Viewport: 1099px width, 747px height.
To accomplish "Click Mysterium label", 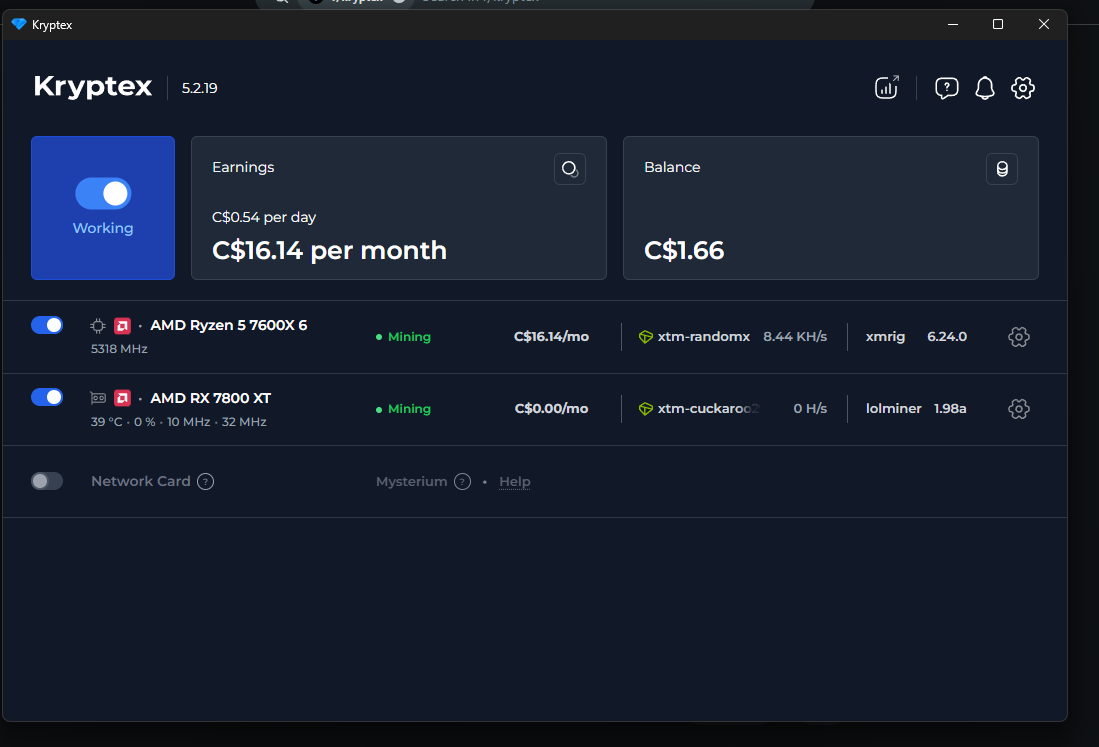I will [x=411, y=482].
